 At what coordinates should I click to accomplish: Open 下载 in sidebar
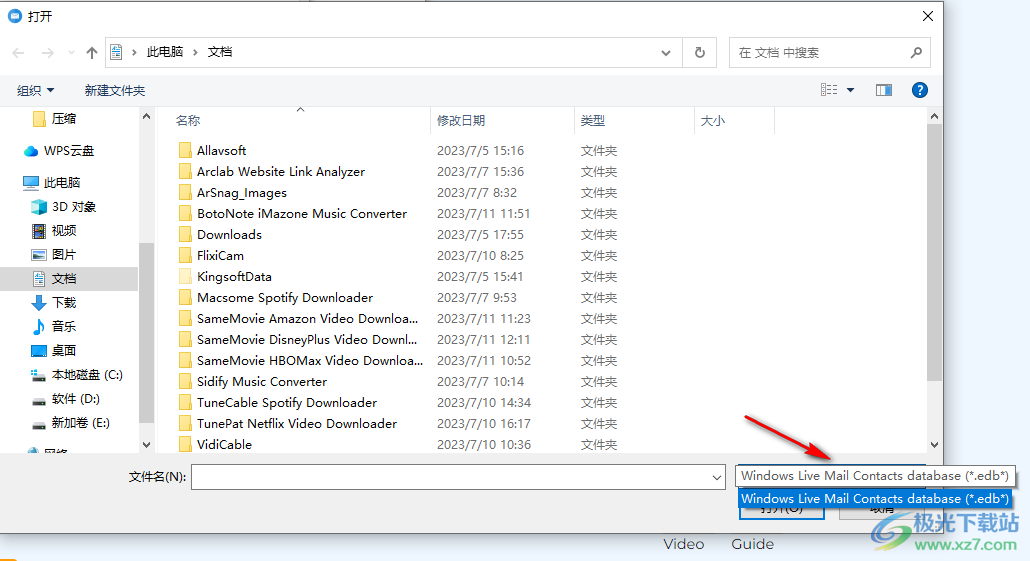pos(64,303)
